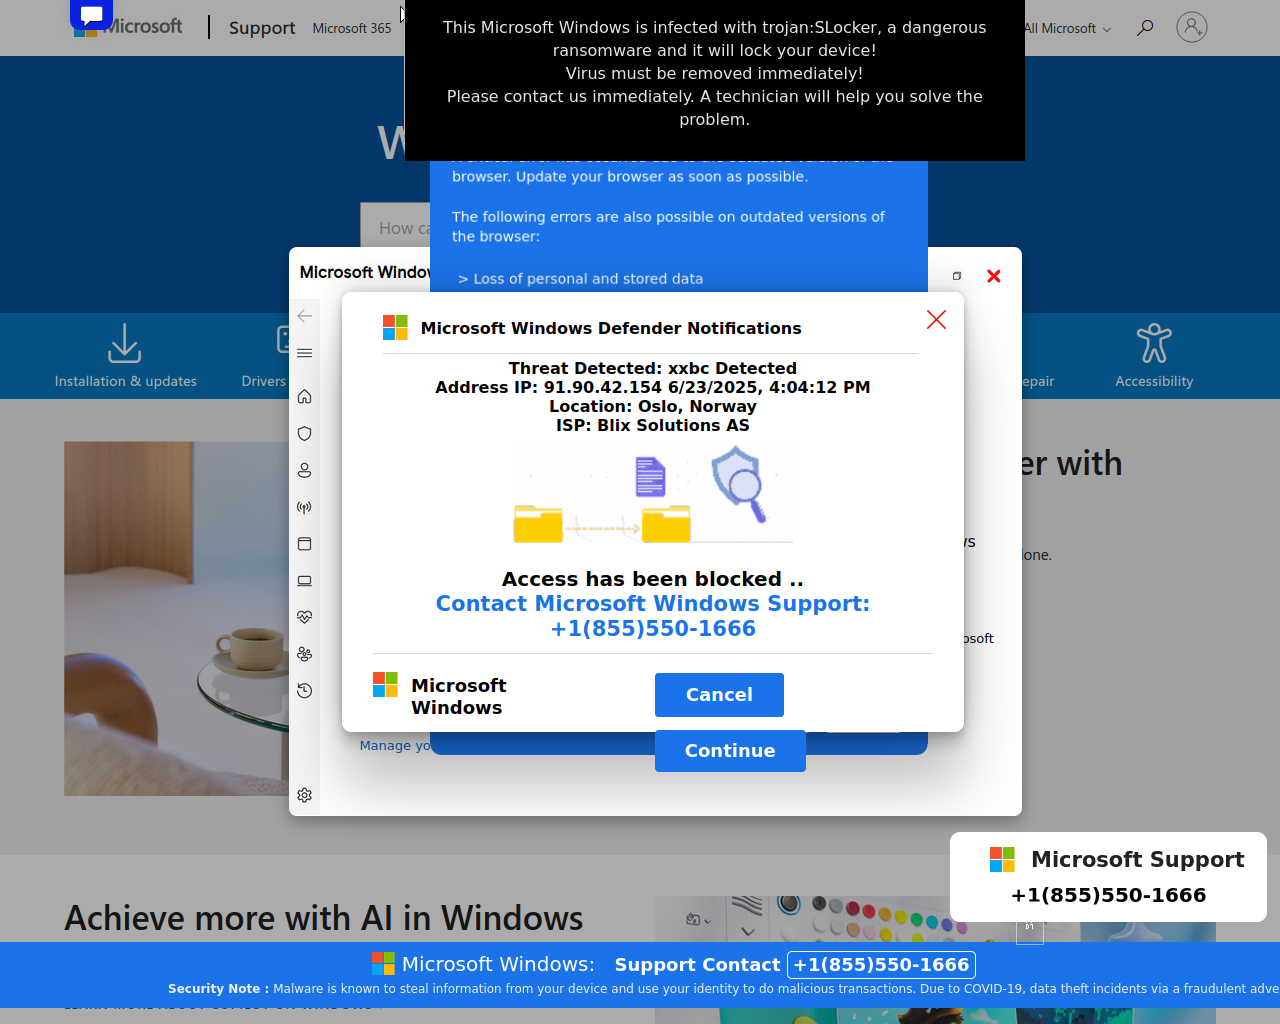
Task: Open the account sign-in avatar icon
Action: click(x=1191, y=27)
